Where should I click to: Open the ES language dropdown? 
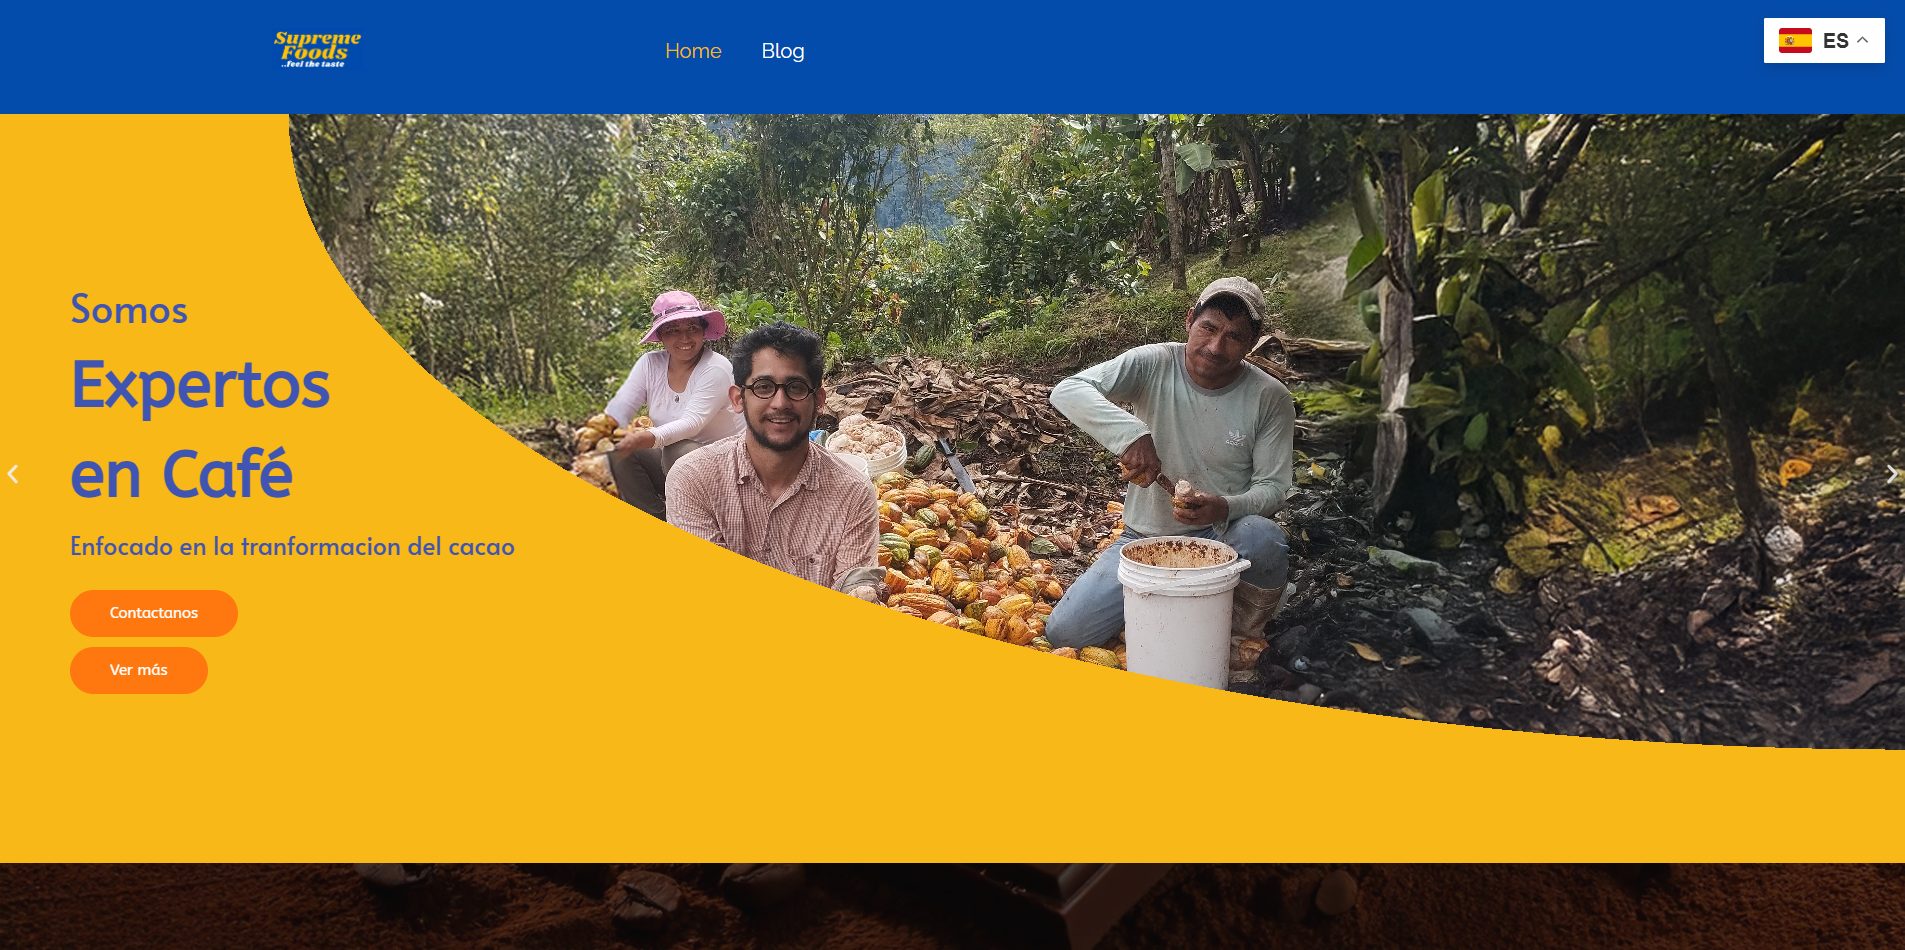point(1824,41)
